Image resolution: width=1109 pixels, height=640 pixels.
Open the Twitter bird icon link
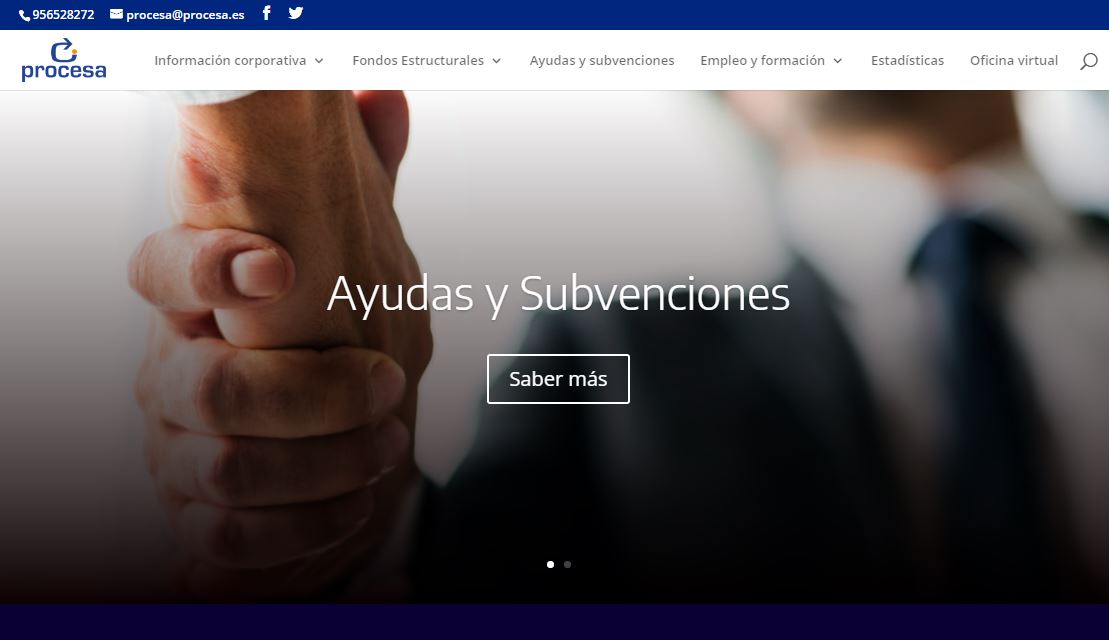pos(296,13)
